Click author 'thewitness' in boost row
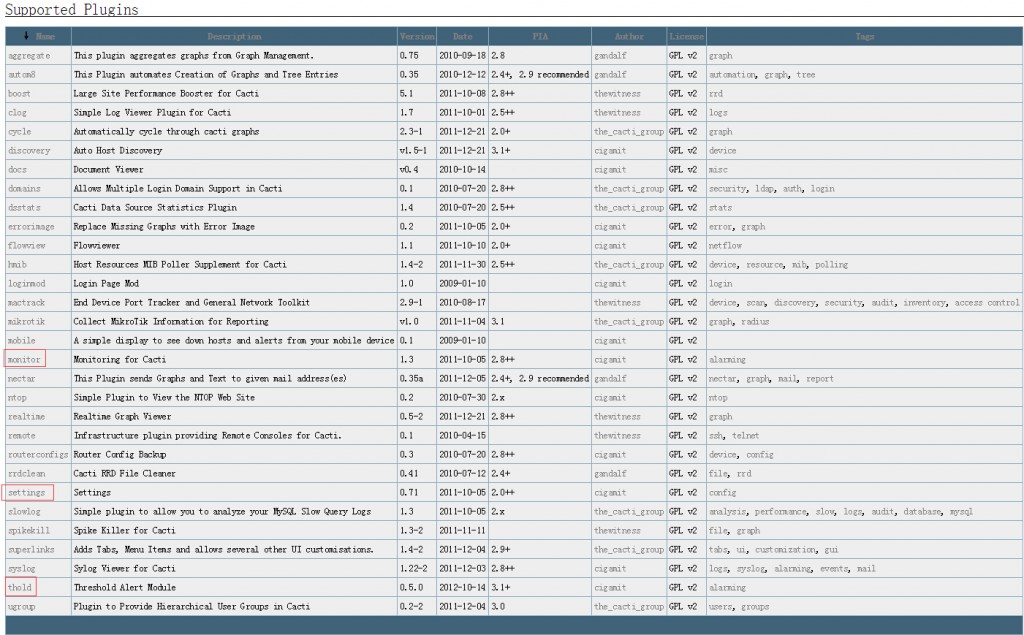This screenshot has height=635, width=1024. [617, 94]
